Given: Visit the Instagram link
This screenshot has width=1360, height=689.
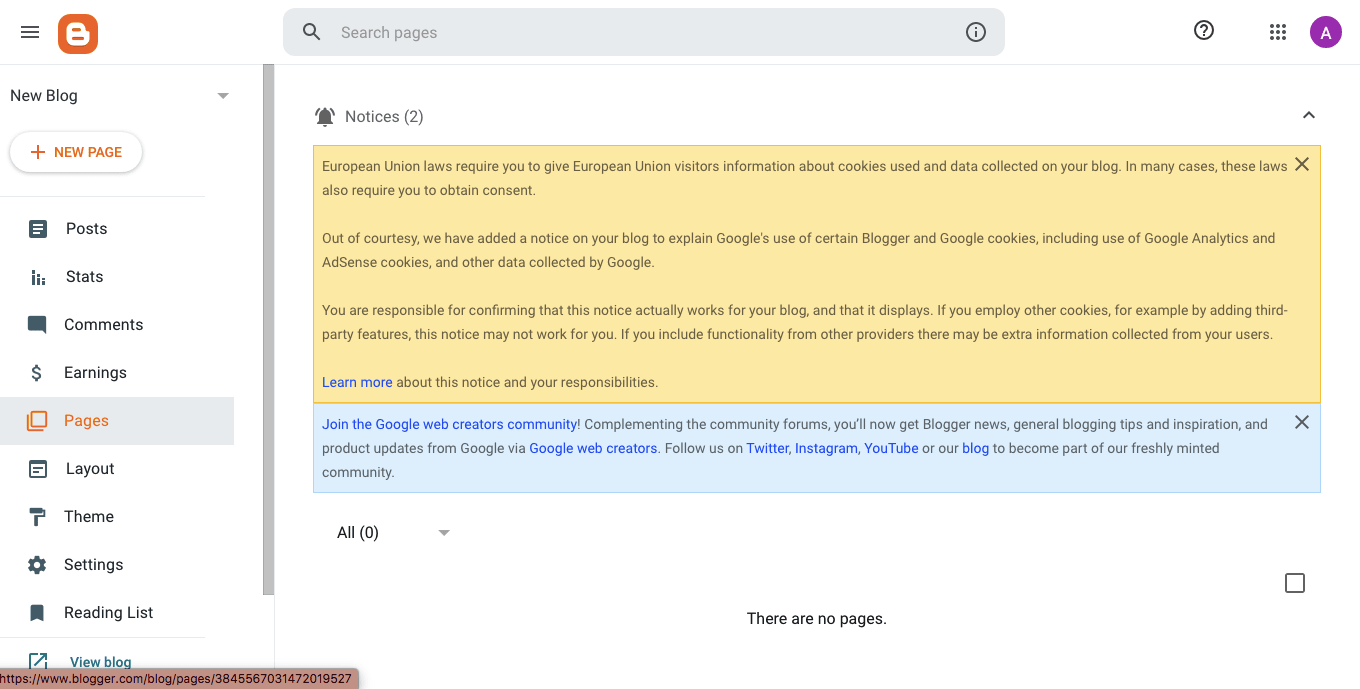Looking at the screenshot, I should [825, 448].
